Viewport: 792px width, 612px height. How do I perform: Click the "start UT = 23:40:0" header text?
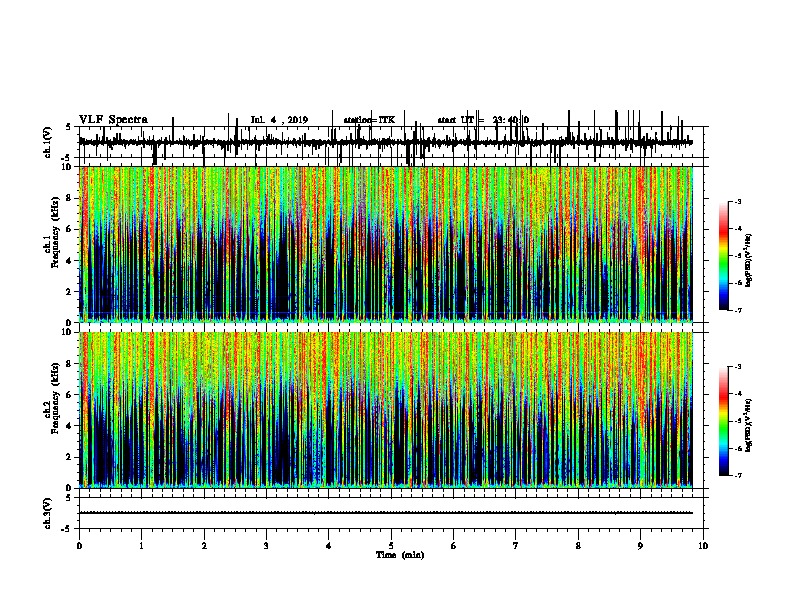click(483, 120)
